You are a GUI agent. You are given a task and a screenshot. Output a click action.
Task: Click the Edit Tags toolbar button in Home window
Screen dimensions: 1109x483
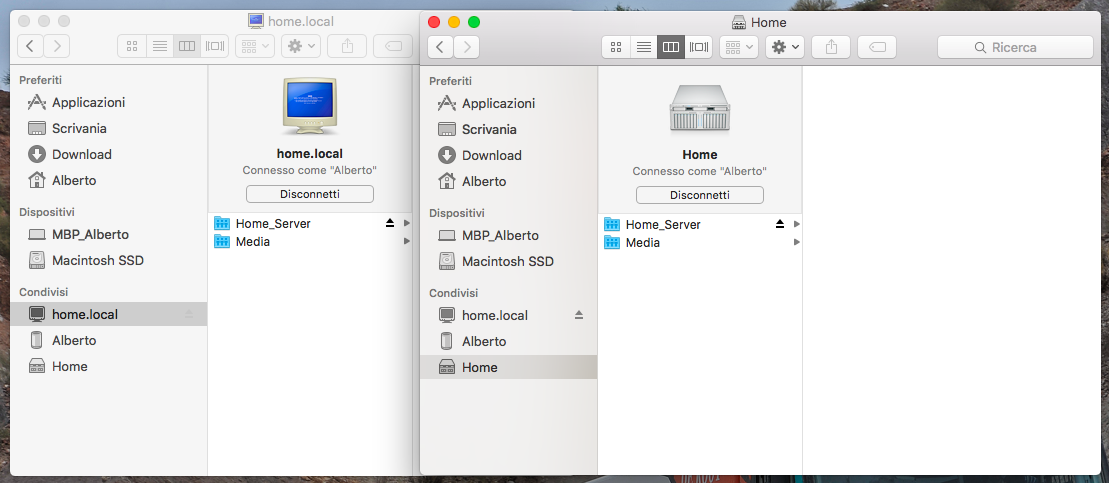click(x=876, y=47)
